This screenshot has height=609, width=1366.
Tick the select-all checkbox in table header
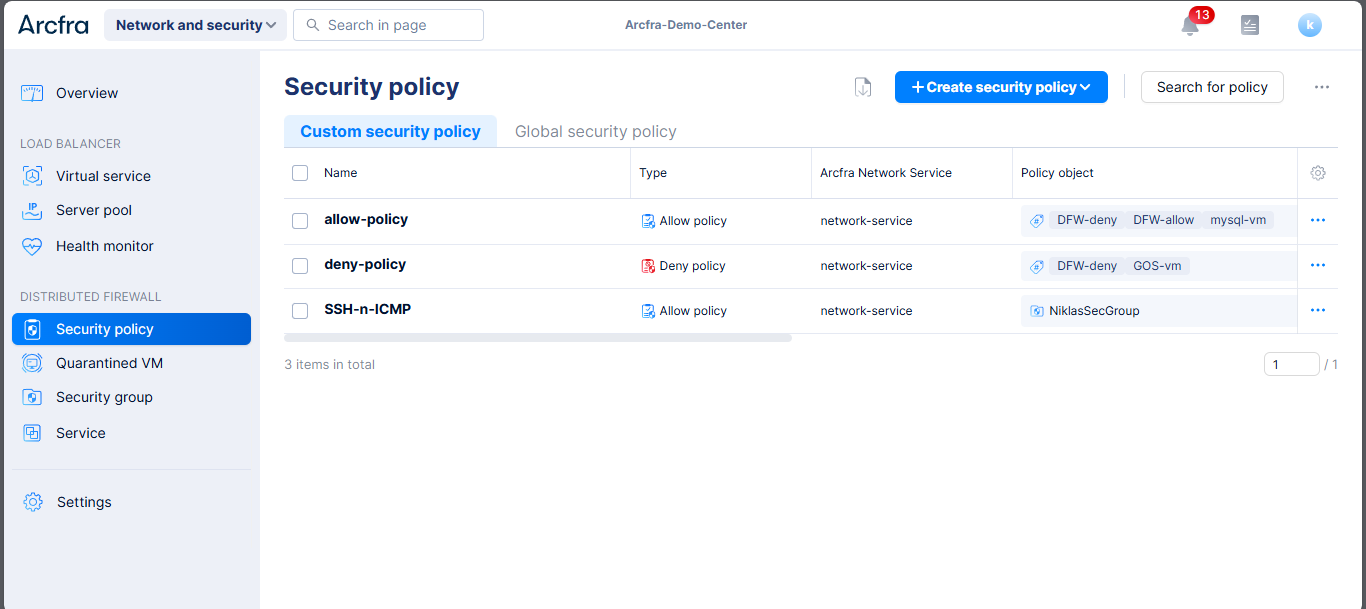300,173
